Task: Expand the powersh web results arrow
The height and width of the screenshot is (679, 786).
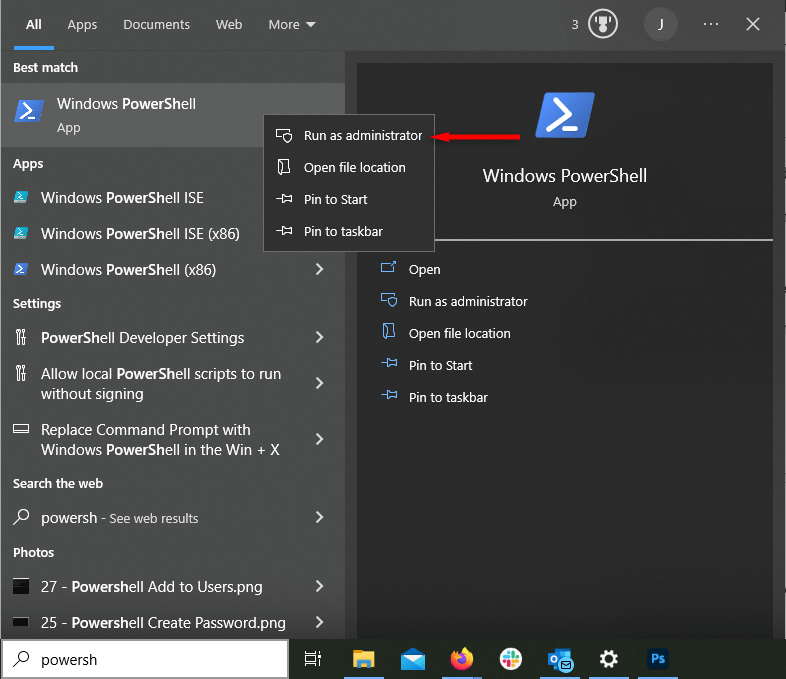Action: [320, 517]
